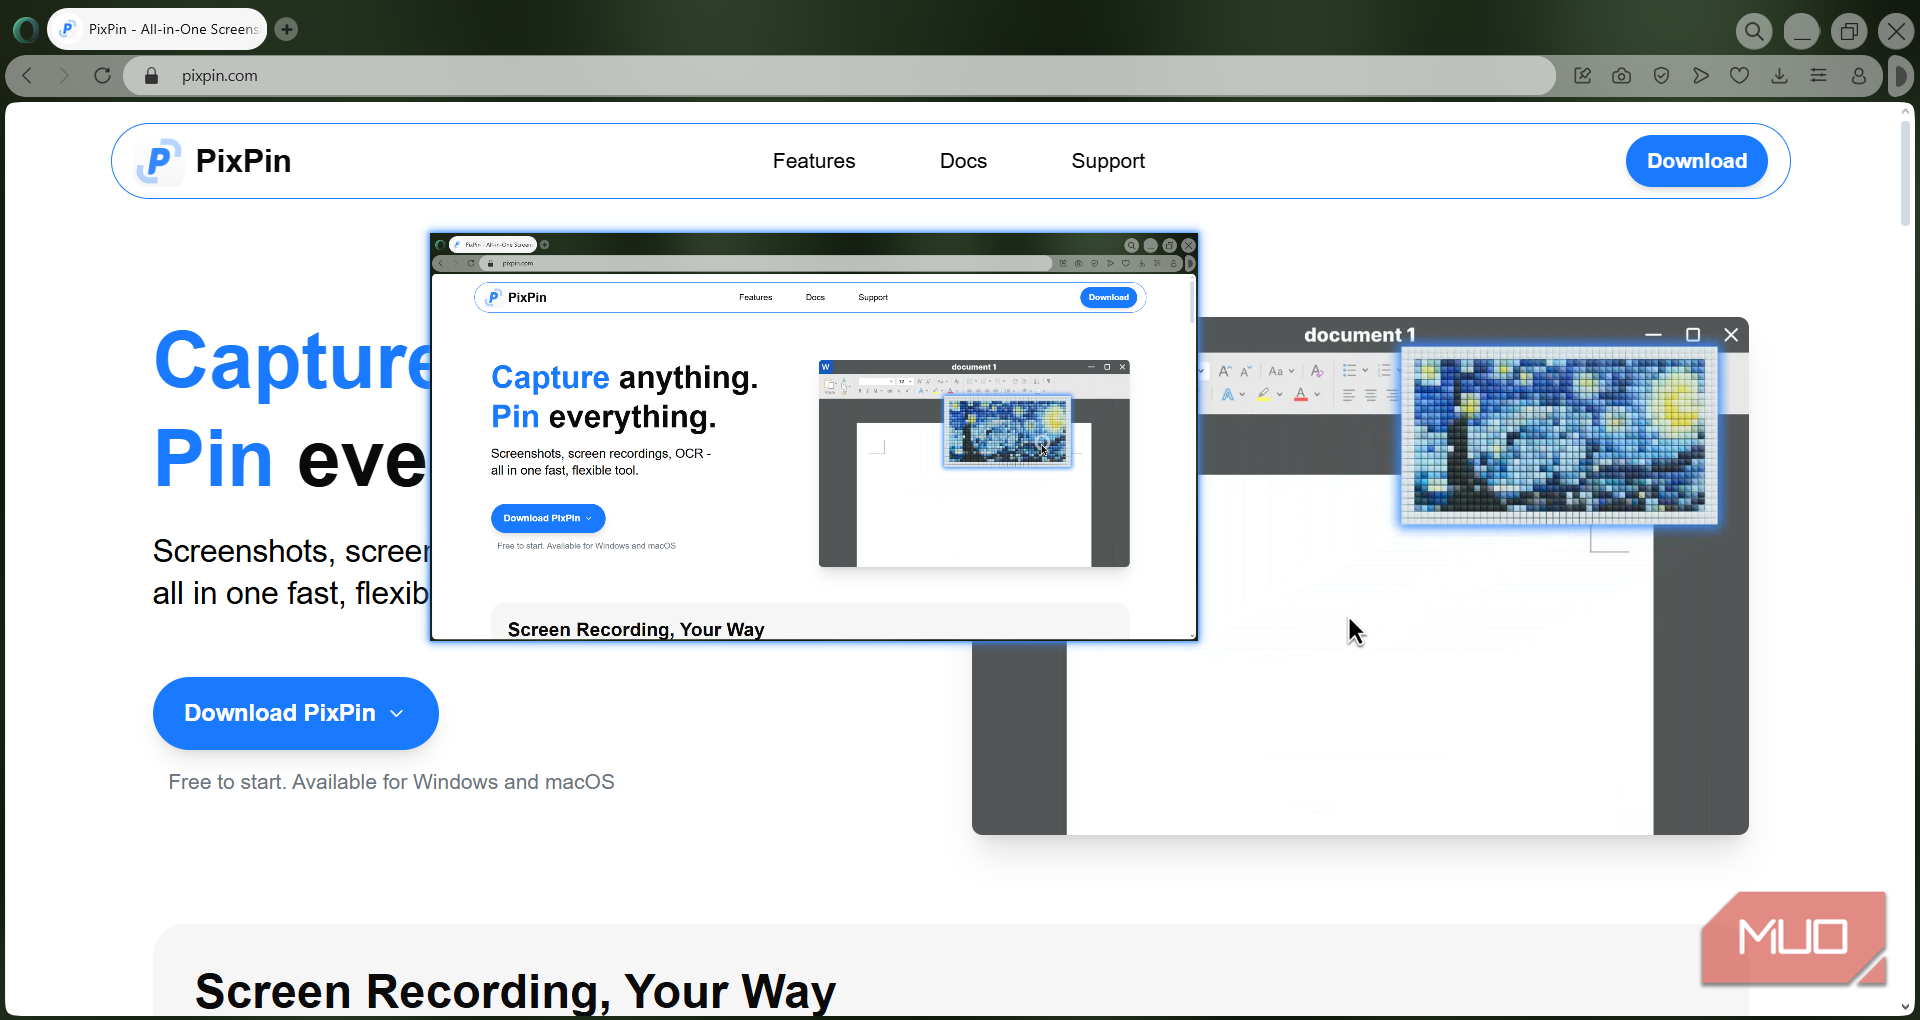
Task: Expand the Download PixPin dropdown button
Action: pyautogui.click(x=295, y=713)
